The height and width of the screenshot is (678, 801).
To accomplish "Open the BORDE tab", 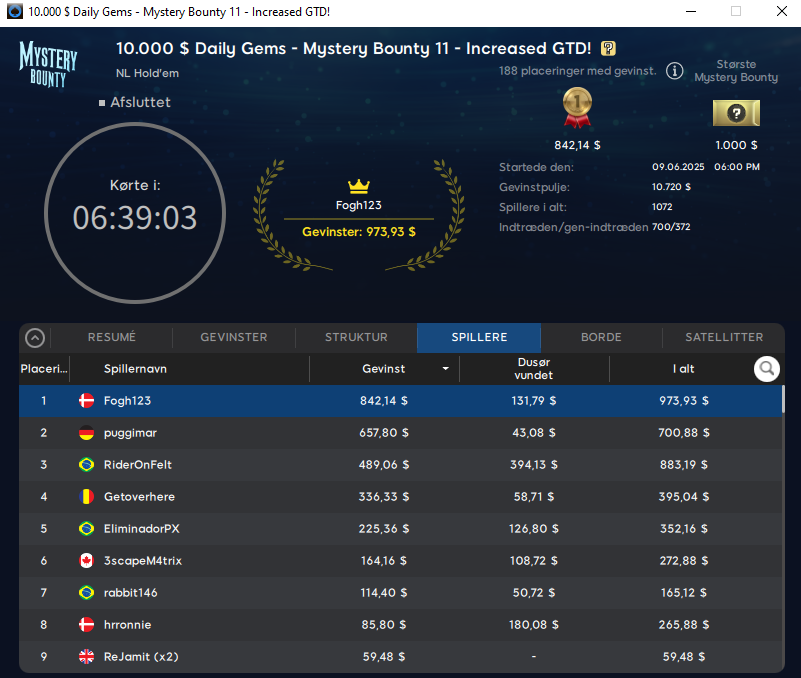I will 601,337.
